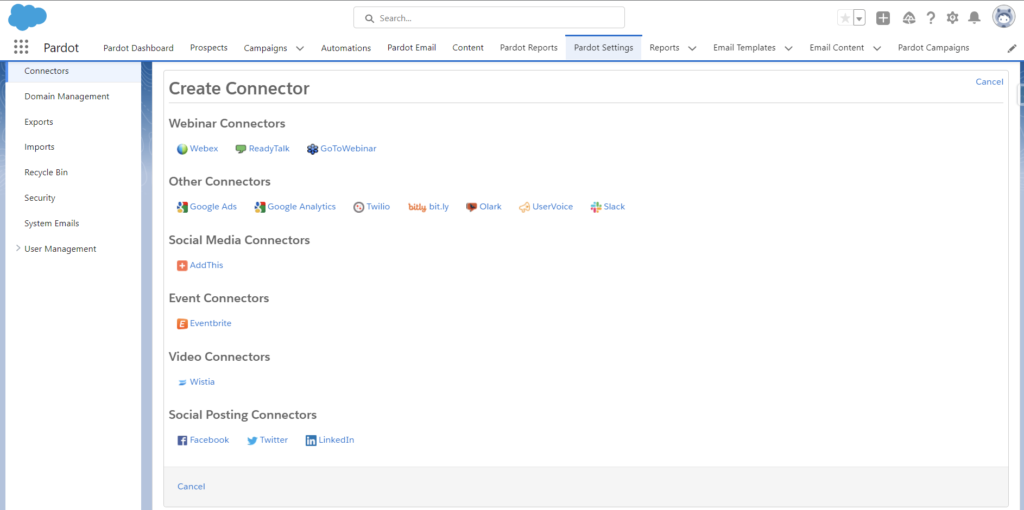Open the favorites list dropdown arrow
This screenshot has width=1024, height=510.
point(859,18)
